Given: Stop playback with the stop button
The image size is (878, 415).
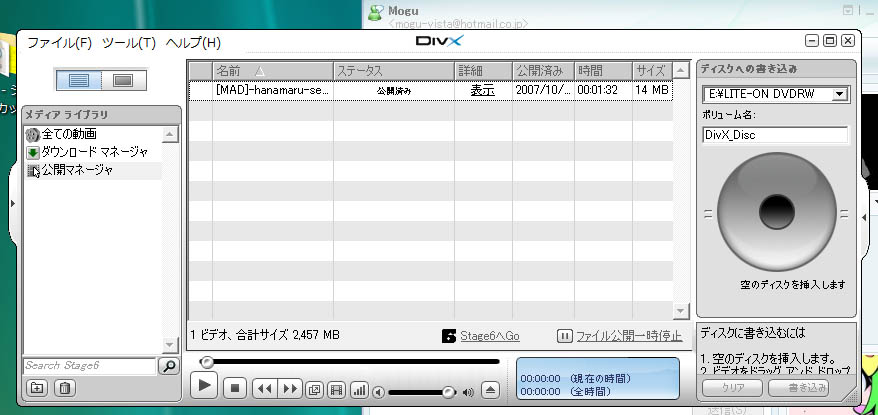Looking at the screenshot, I should click(235, 388).
